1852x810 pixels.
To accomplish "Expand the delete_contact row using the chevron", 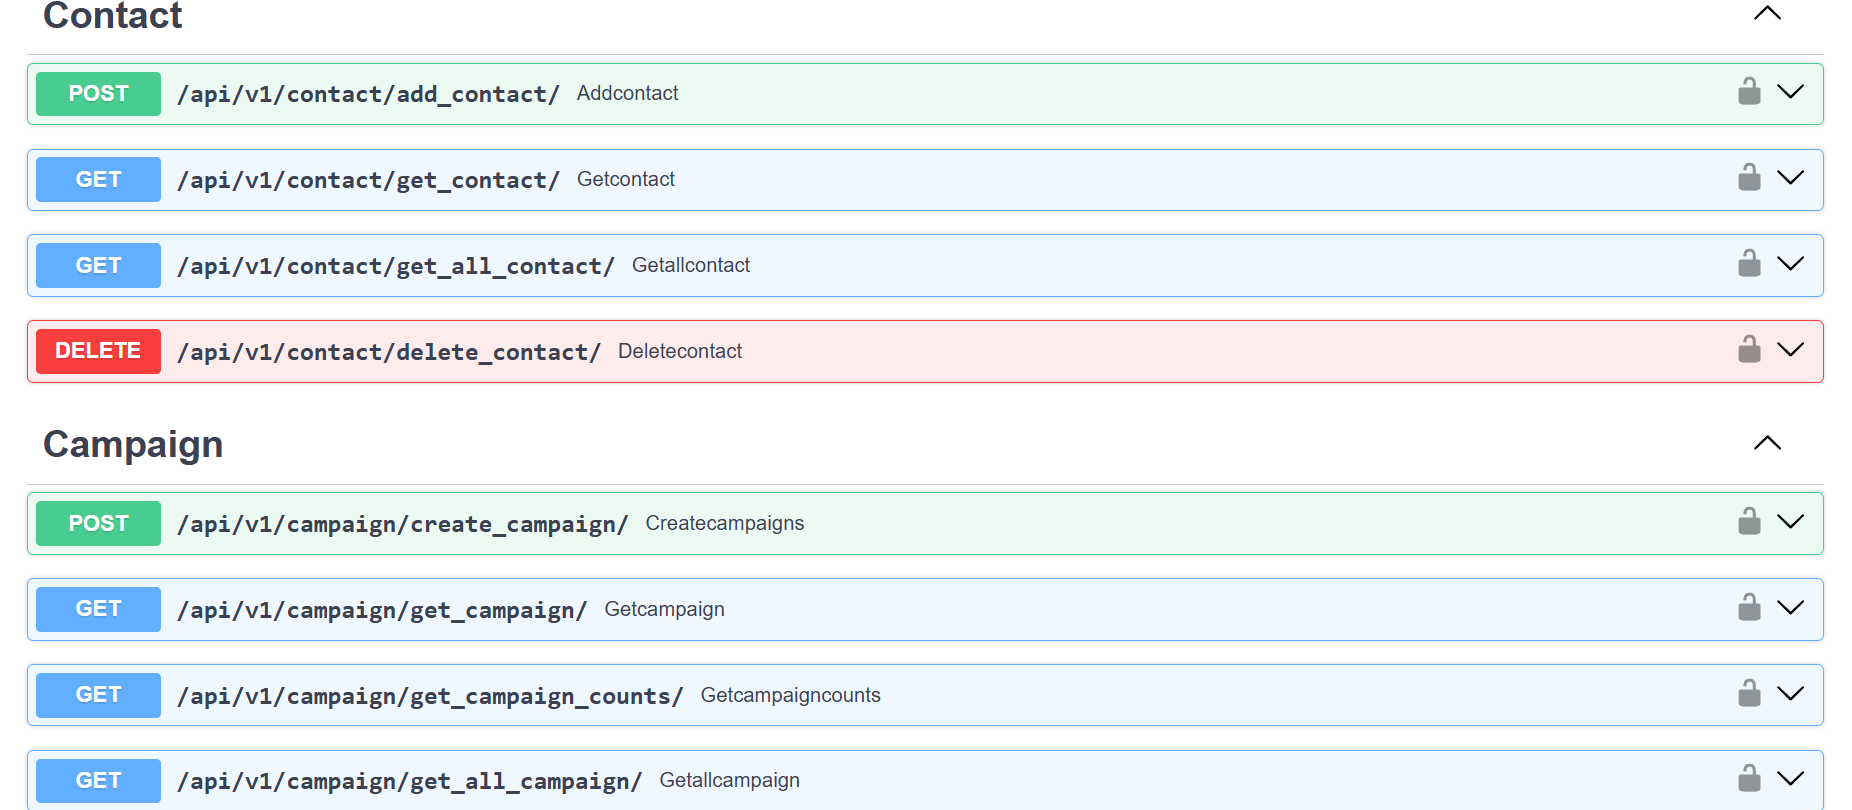I will [1790, 350].
